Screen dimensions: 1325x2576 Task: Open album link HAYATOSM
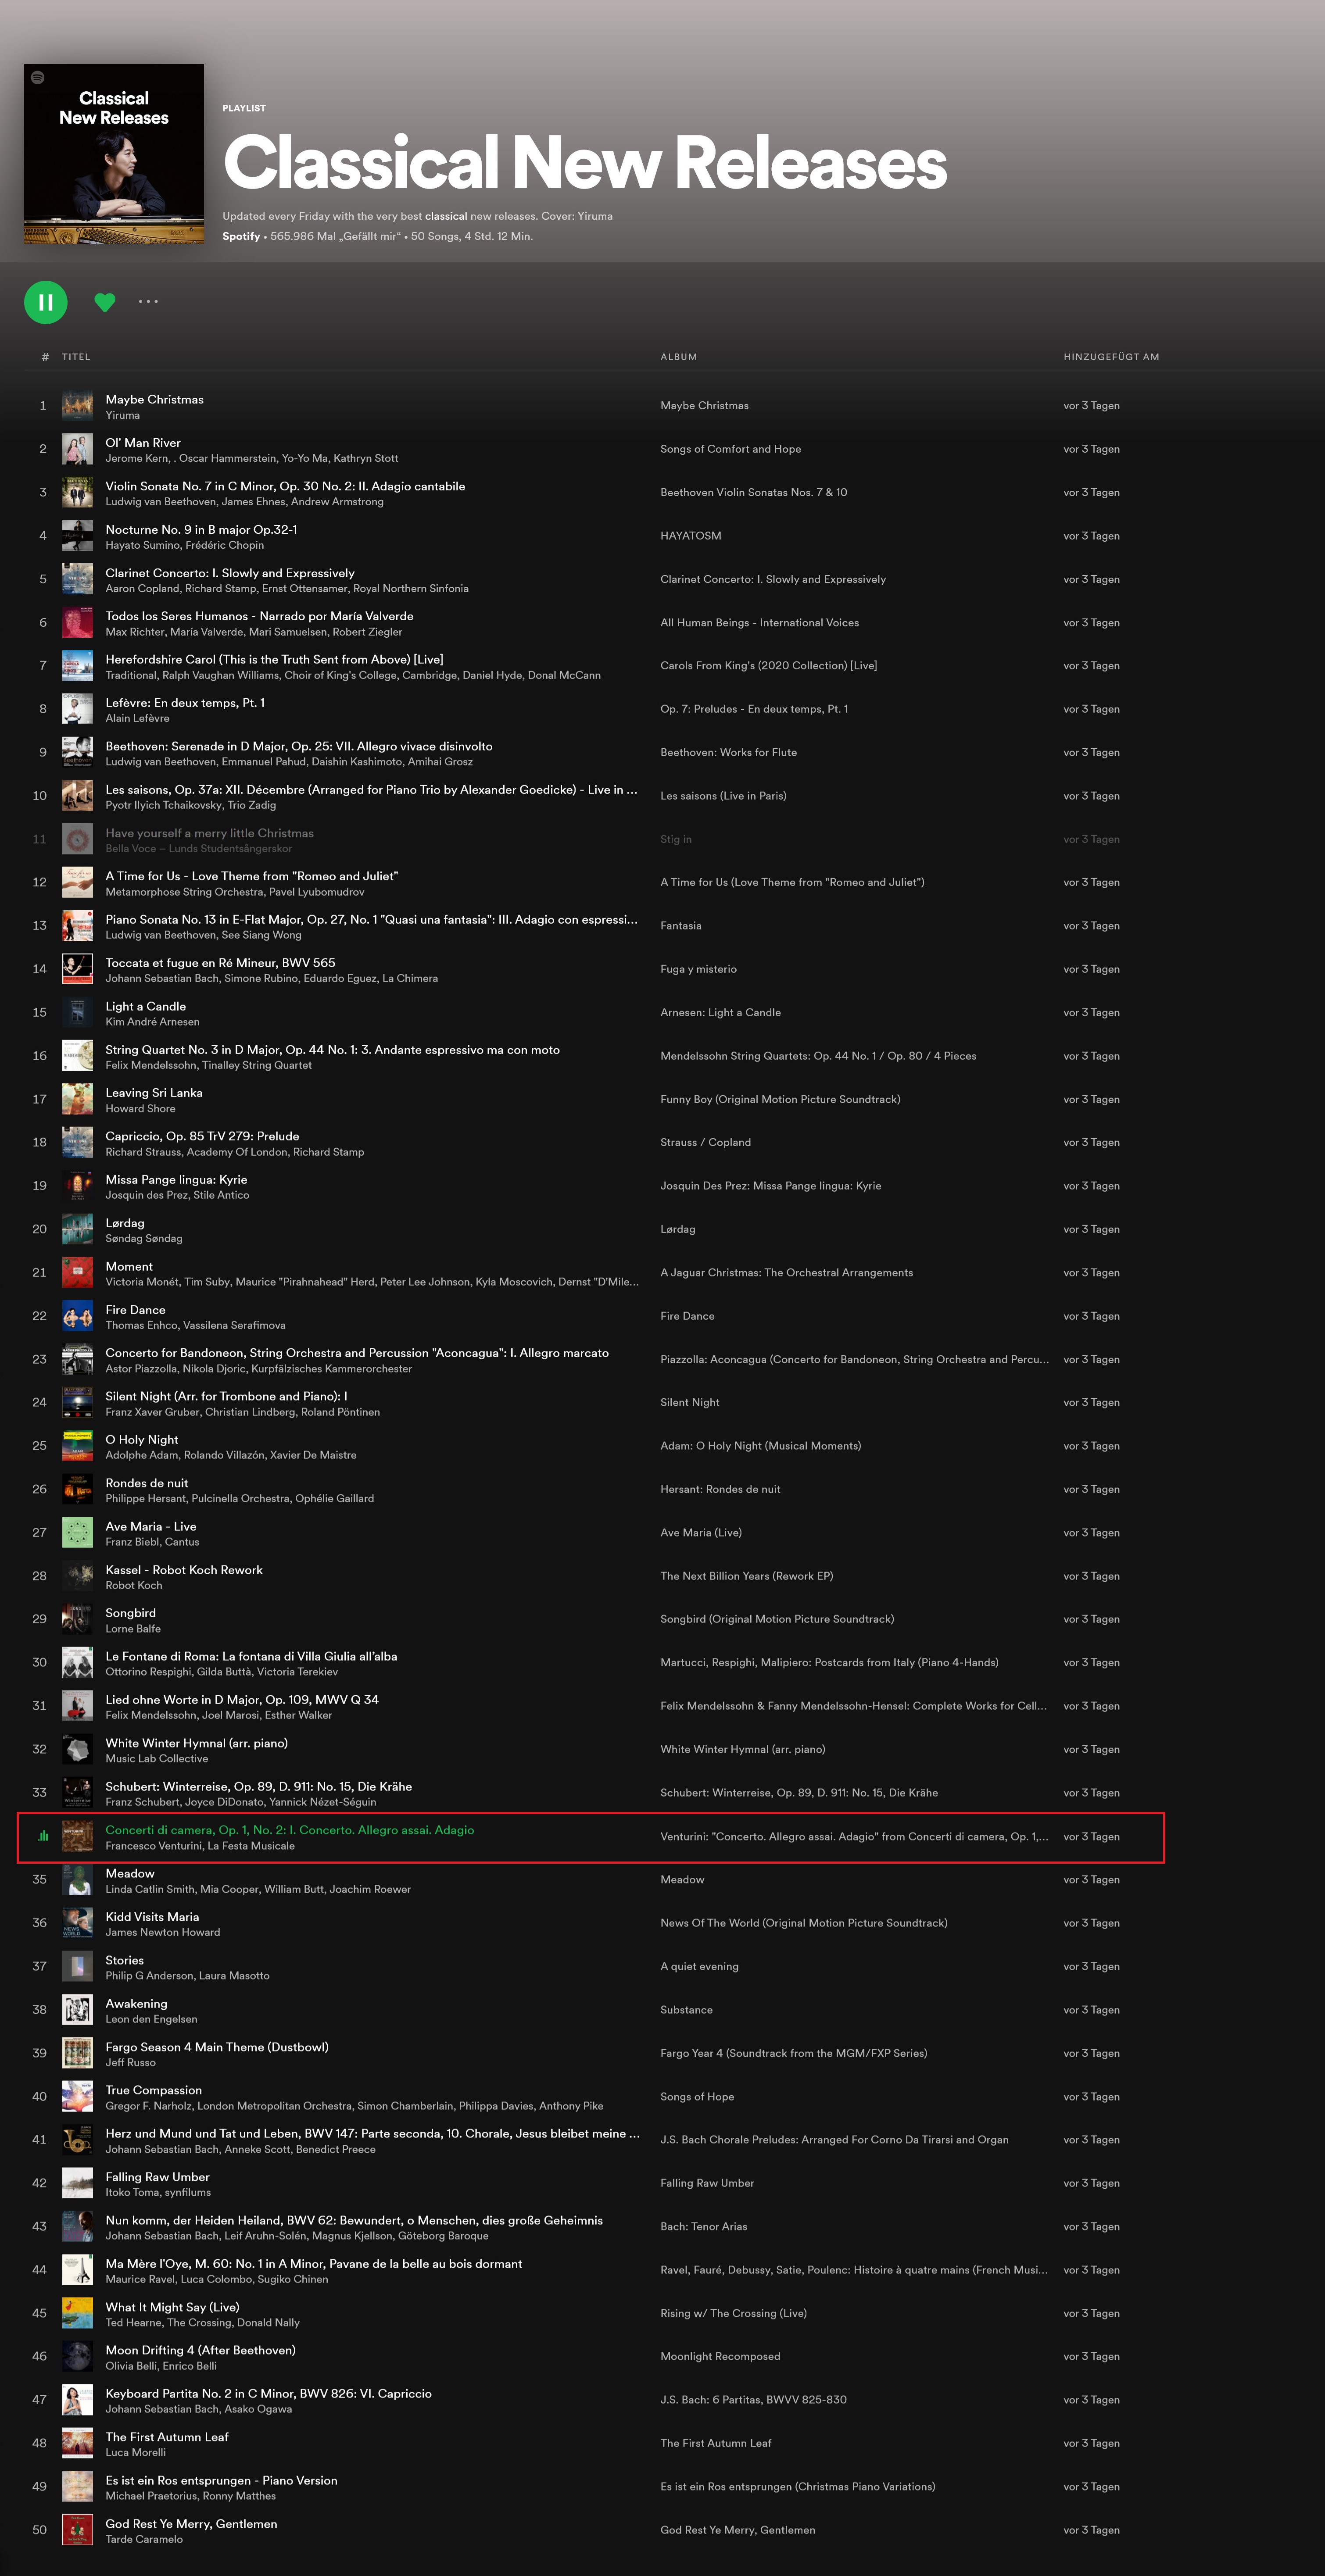click(691, 536)
